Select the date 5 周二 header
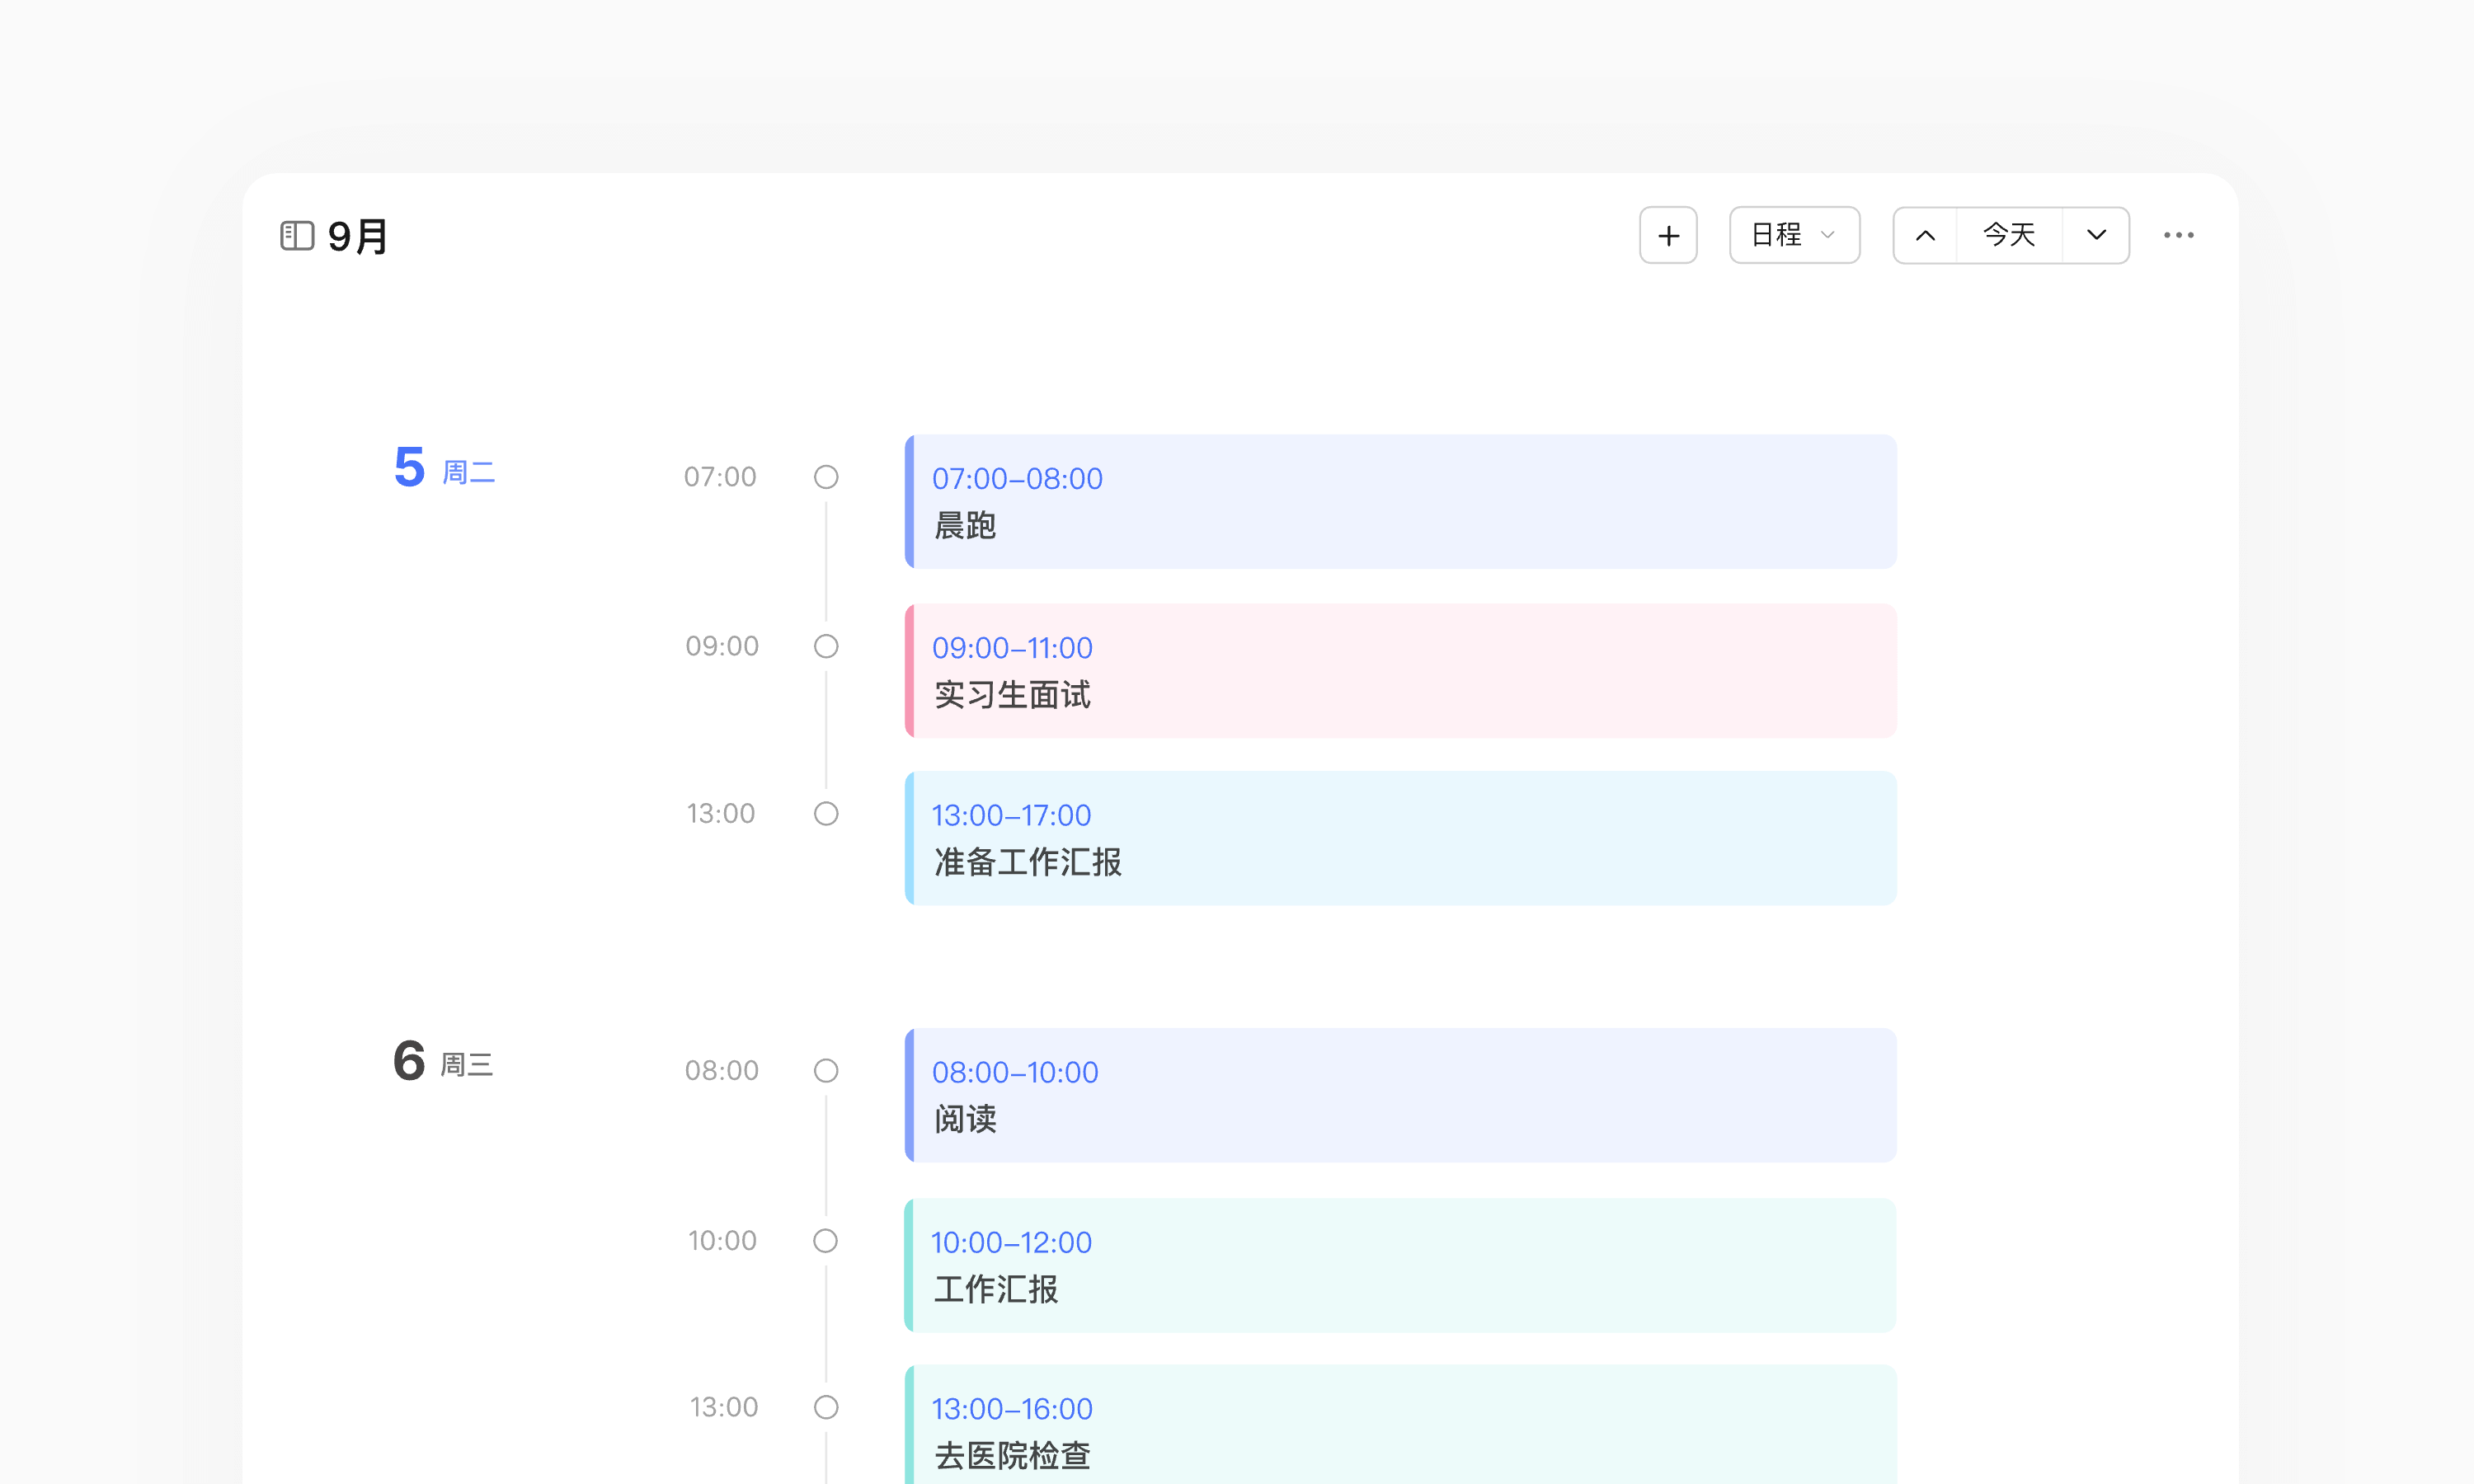Viewport: 2474px width, 1484px height. pyautogui.click(x=444, y=469)
